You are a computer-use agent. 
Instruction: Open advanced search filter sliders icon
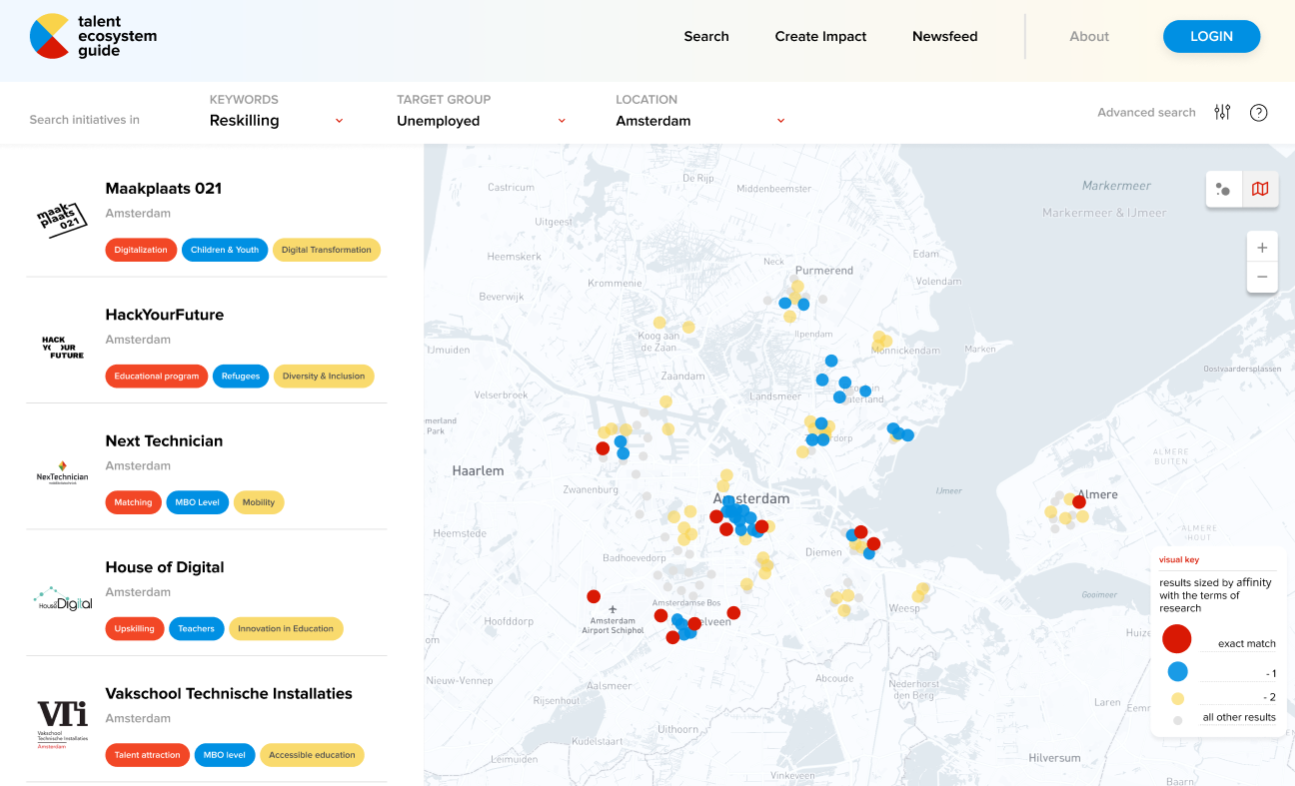tap(1222, 112)
